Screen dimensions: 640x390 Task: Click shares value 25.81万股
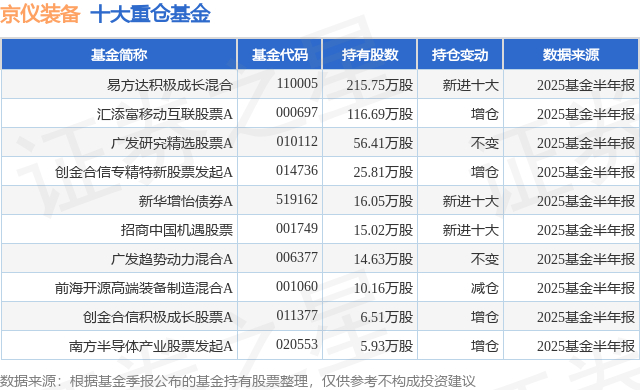383,172
